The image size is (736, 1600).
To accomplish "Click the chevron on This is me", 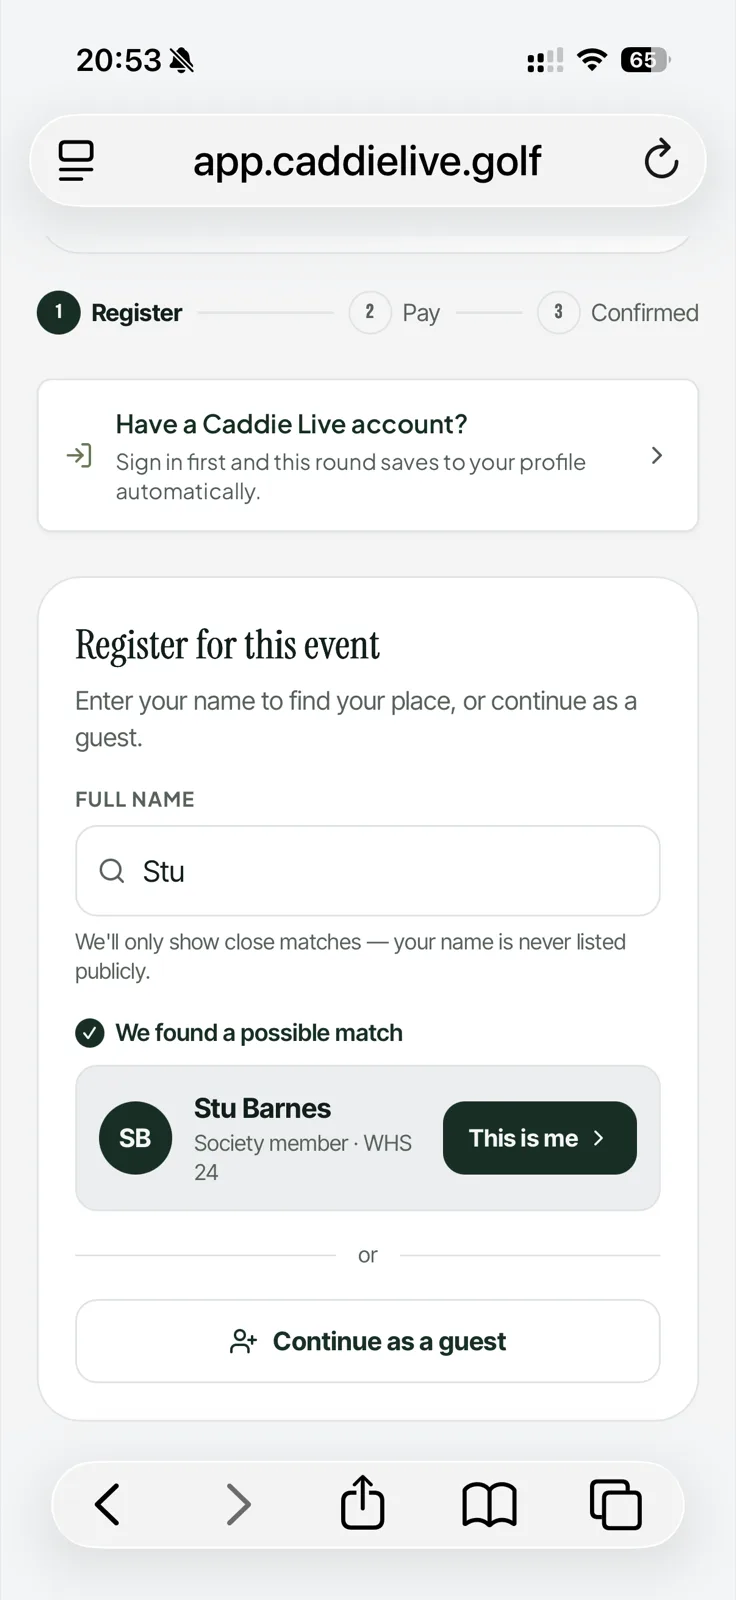I will 599,1138.
